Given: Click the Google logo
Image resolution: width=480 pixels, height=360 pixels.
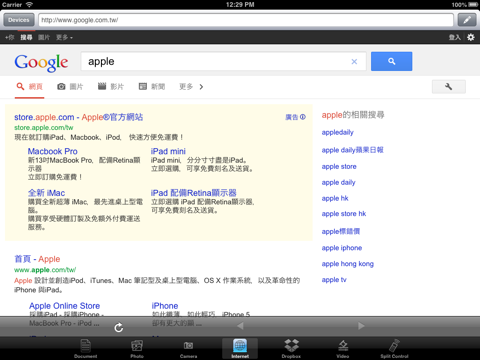Looking at the screenshot, I should (x=41, y=63).
